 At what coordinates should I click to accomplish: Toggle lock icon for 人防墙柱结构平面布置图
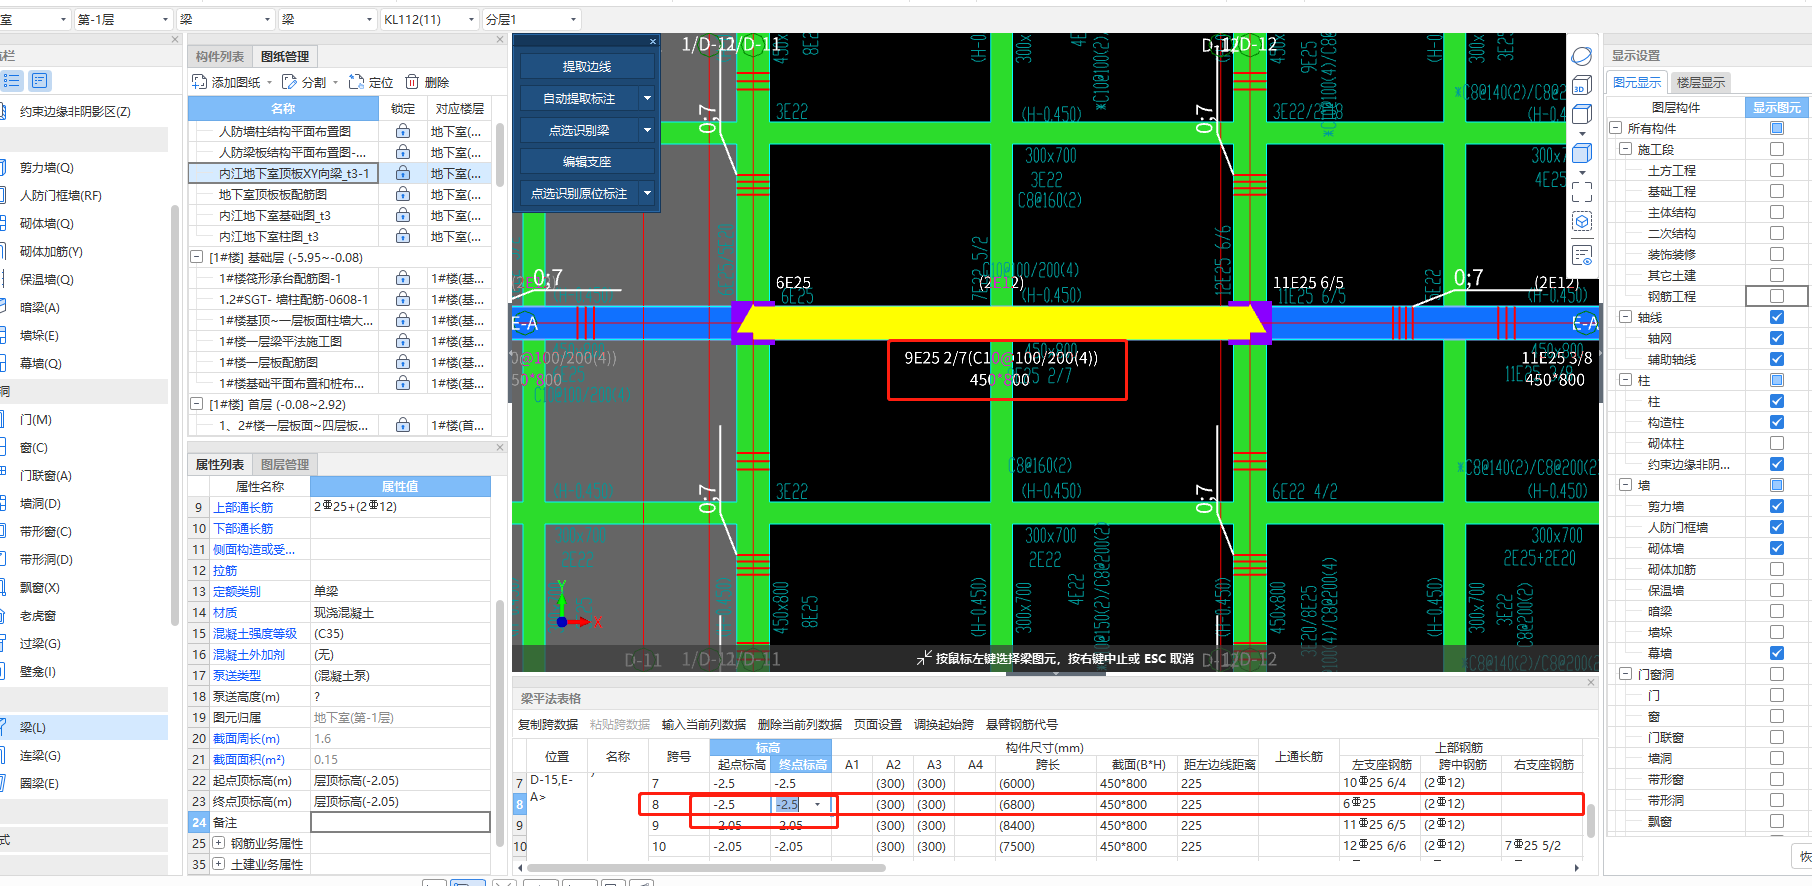pyautogui.click(x=402, y=131)
